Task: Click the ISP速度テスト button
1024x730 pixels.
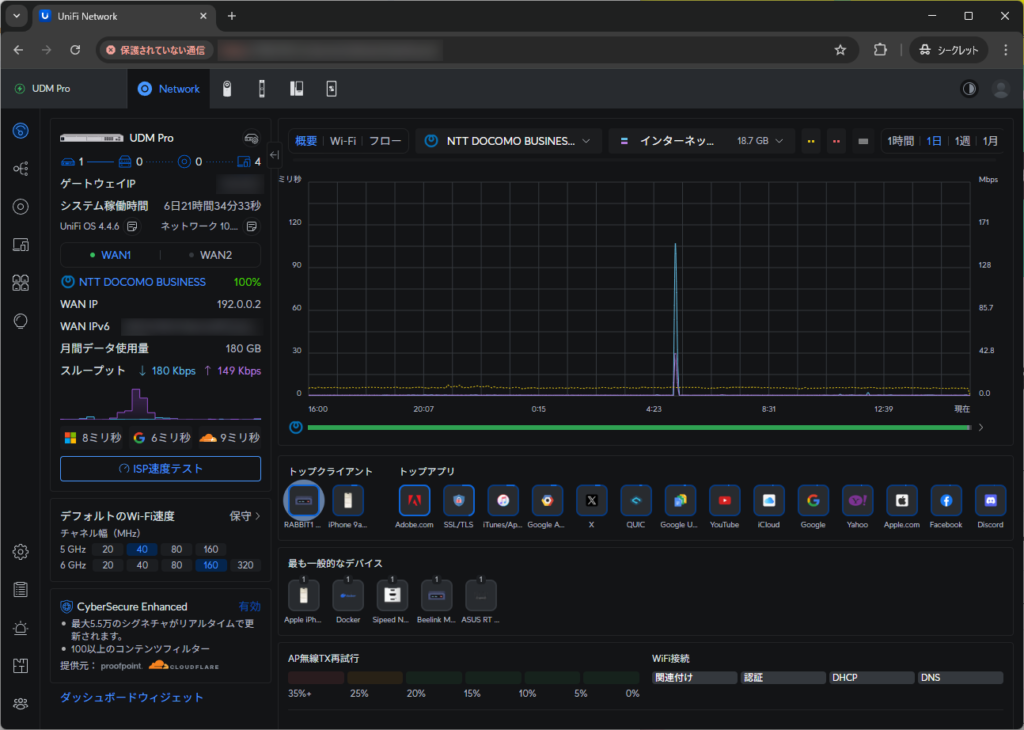Action: [160, 468]
